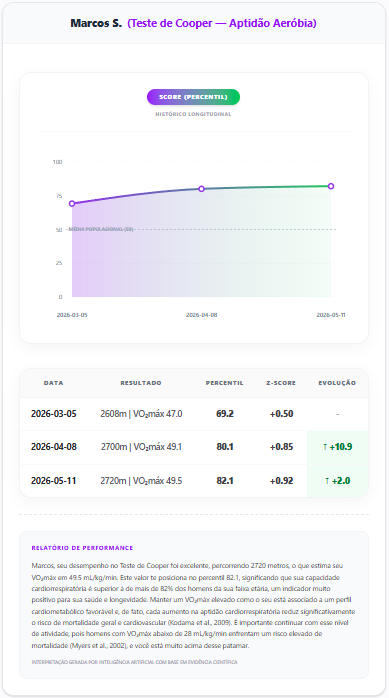Click the 2026-04-08 date cell in table
Viewport: 389px width, 698px height.
pyautogui.click(x=53, y=447)
